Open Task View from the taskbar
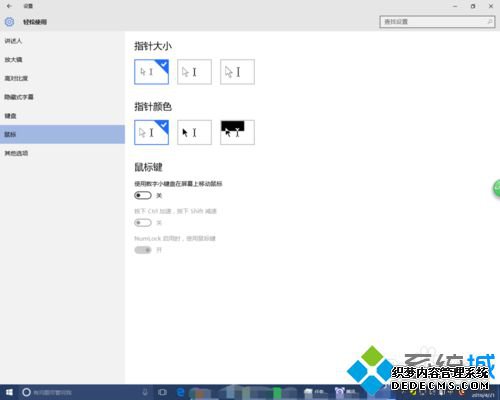 coord(162,392)
